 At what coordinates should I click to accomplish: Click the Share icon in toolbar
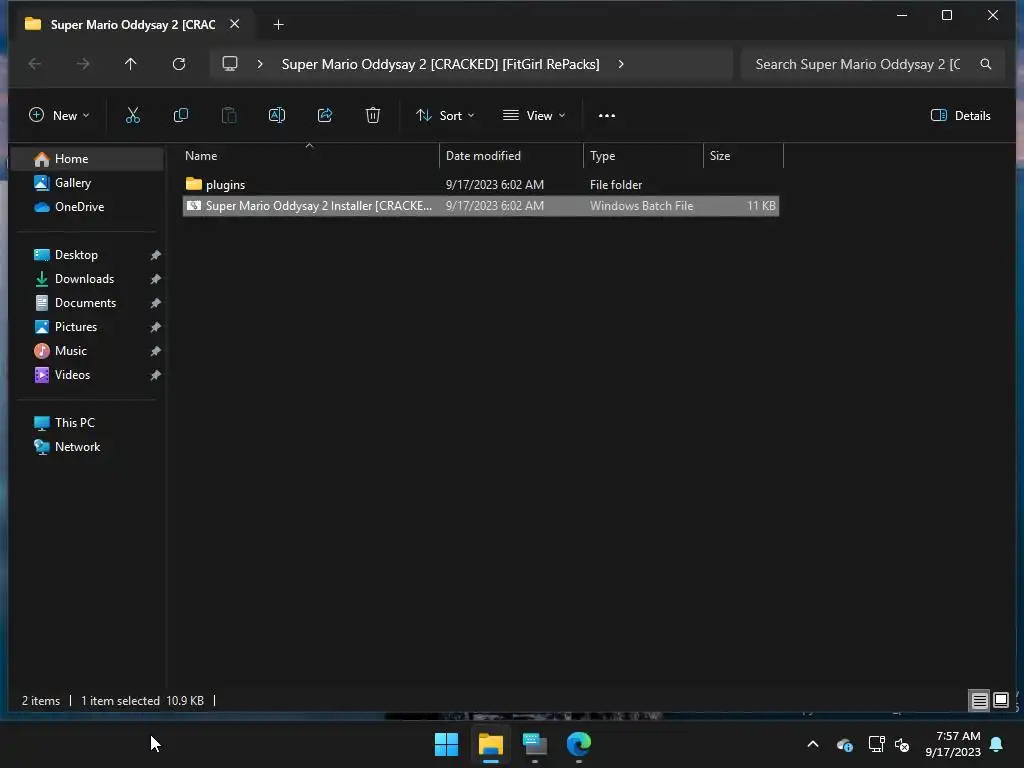point(325,116)
